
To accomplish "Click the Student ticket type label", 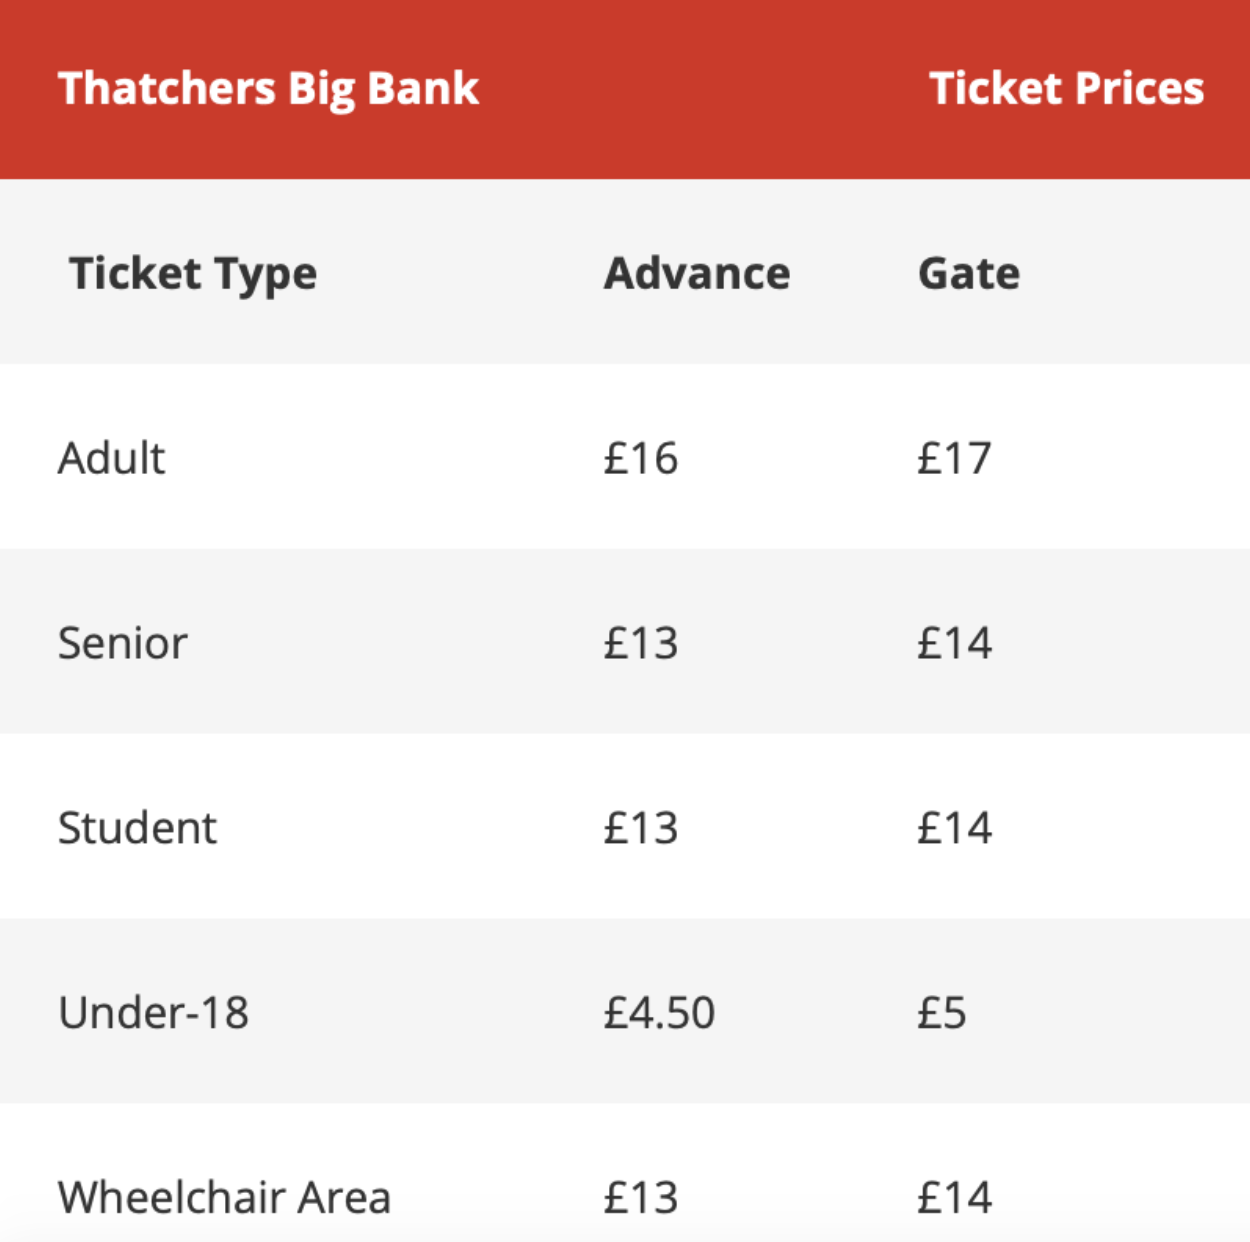I will click(x=137, y=828).
